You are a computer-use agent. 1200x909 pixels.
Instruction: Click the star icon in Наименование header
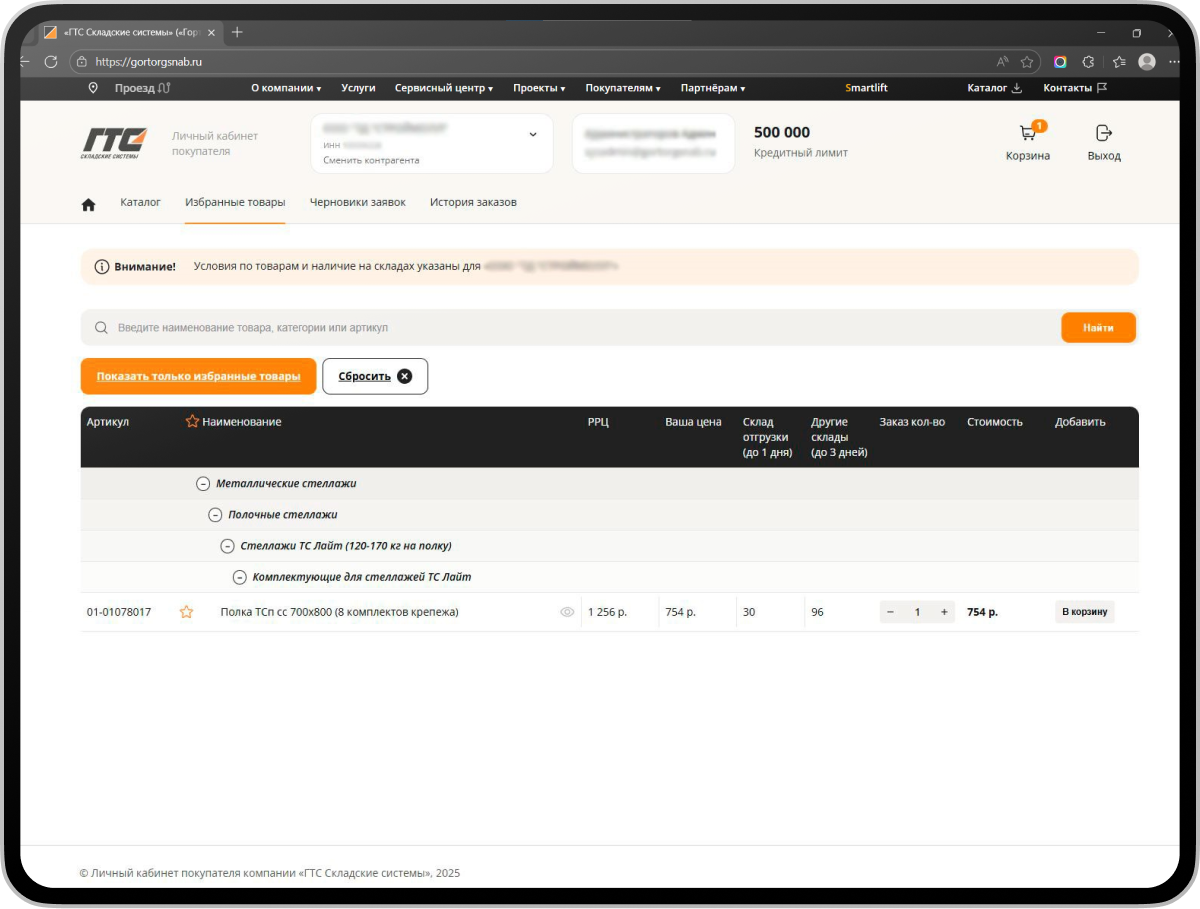pyautogui.click(x=192, y=422)
